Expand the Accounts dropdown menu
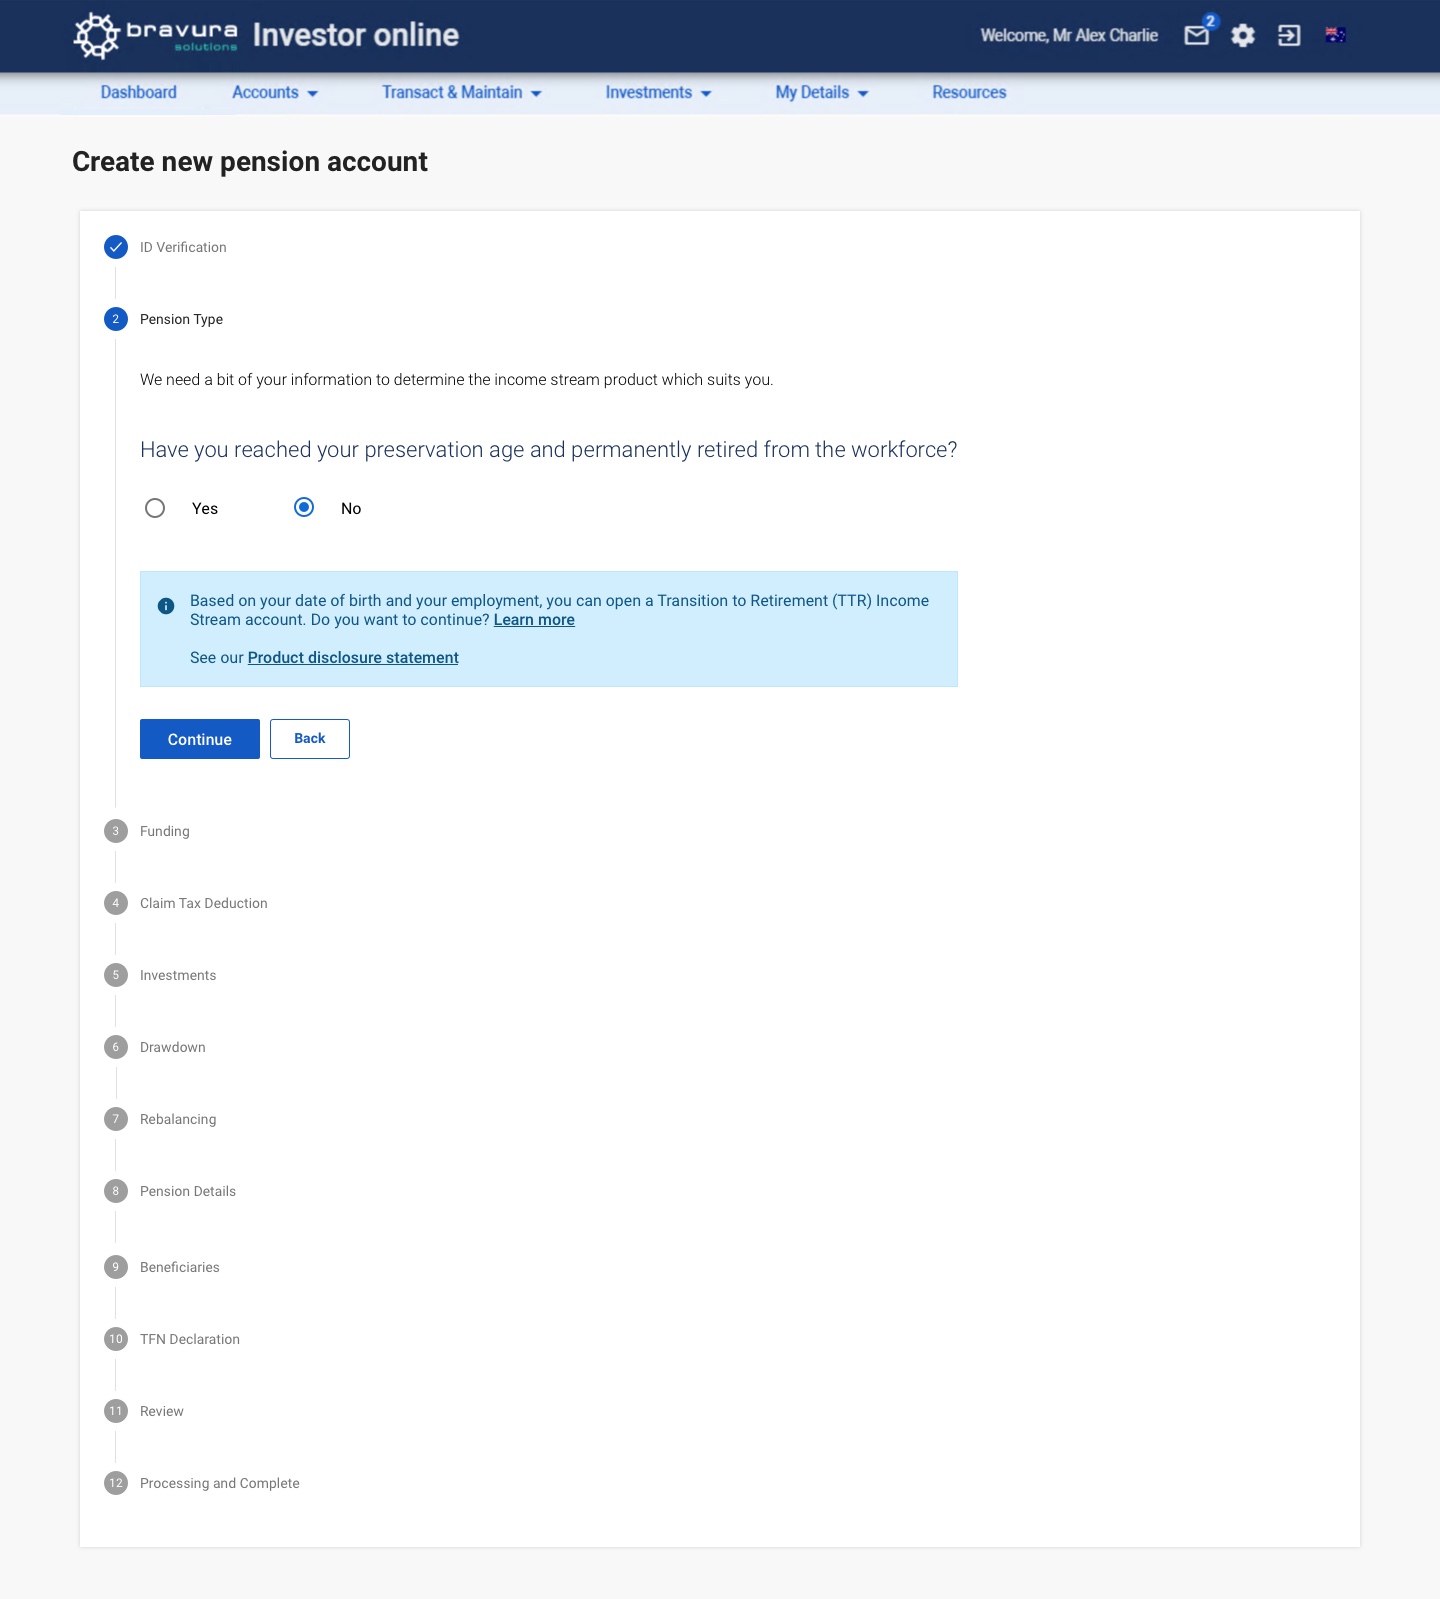Viewport: 1440px width, 1599px height. click(275, 92)
